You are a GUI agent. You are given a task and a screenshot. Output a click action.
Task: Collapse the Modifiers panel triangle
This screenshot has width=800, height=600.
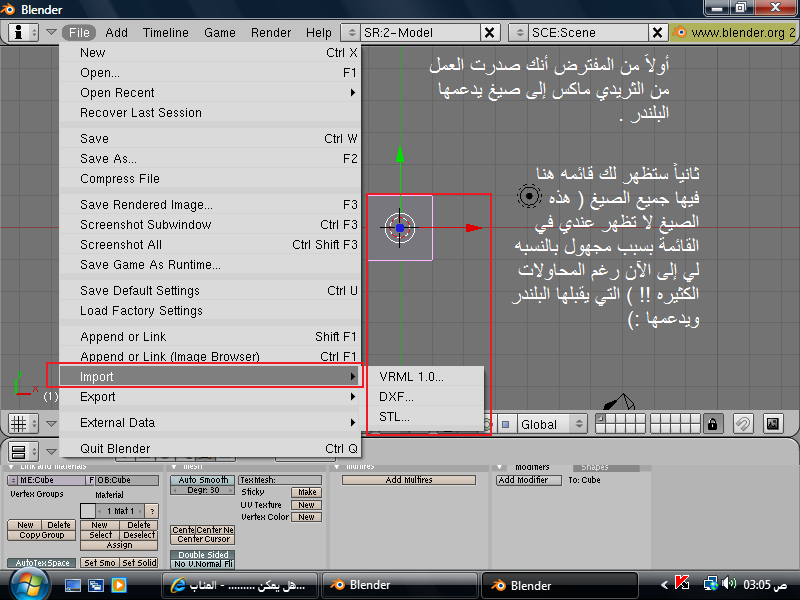500,467
